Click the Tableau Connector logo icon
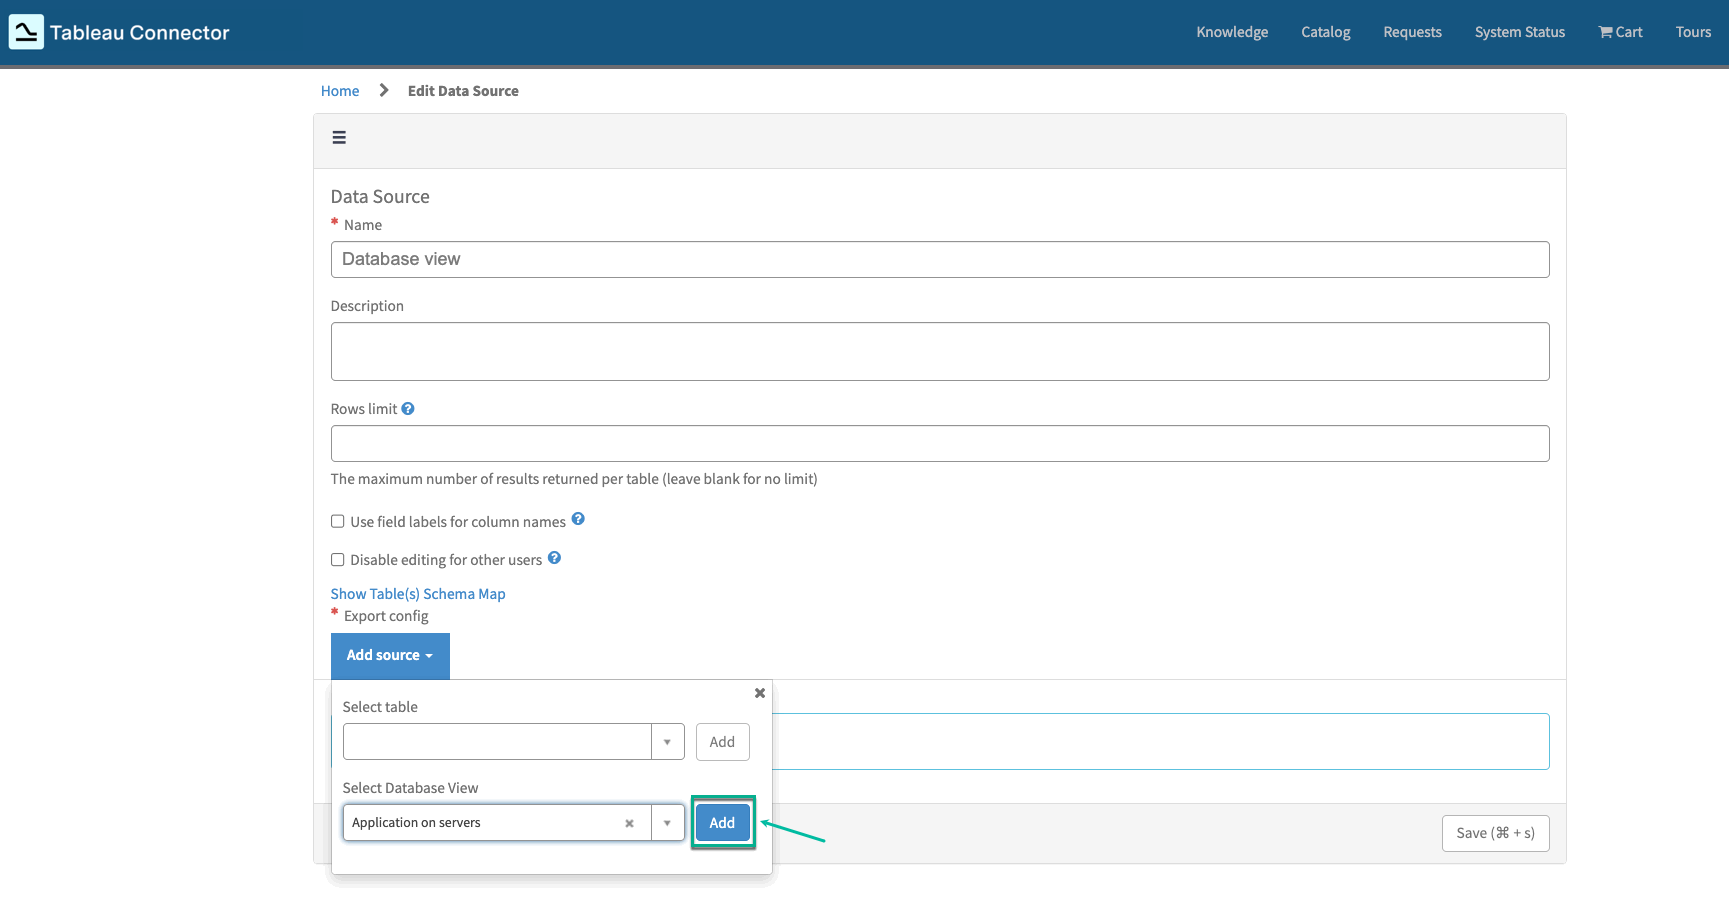This screenshot has width=1729, height=901. 25,31
